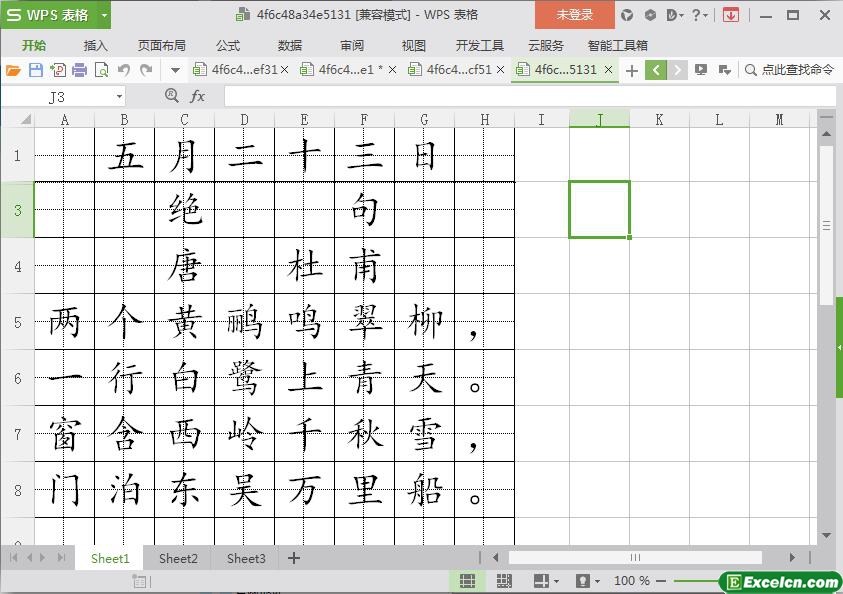The width and height of the screenshot is (843, 594).
Task: Open a new document tab with plus
Action: 631,70
